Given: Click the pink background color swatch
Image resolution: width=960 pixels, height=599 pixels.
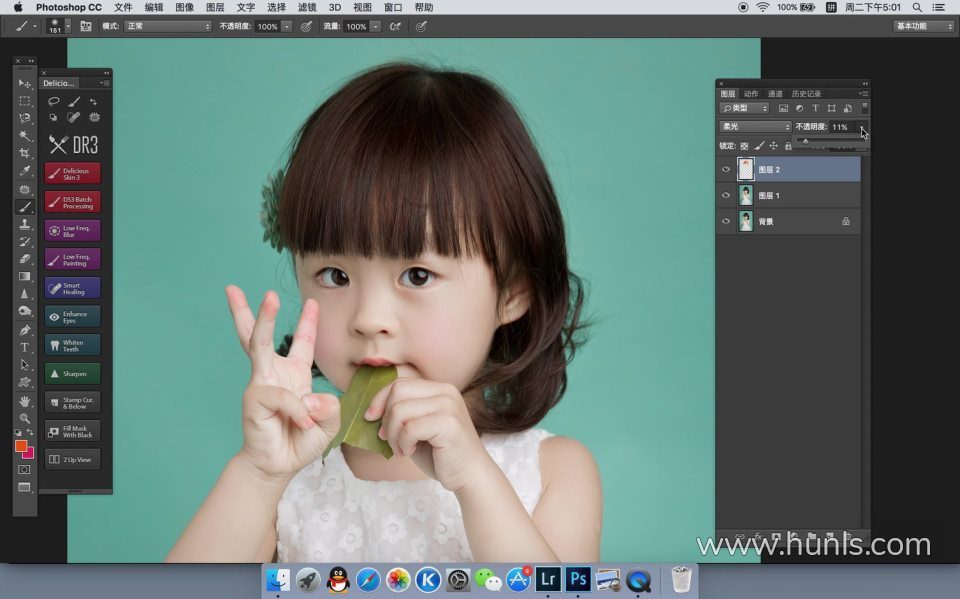Looking at the screenshot, I should (29, 454).
